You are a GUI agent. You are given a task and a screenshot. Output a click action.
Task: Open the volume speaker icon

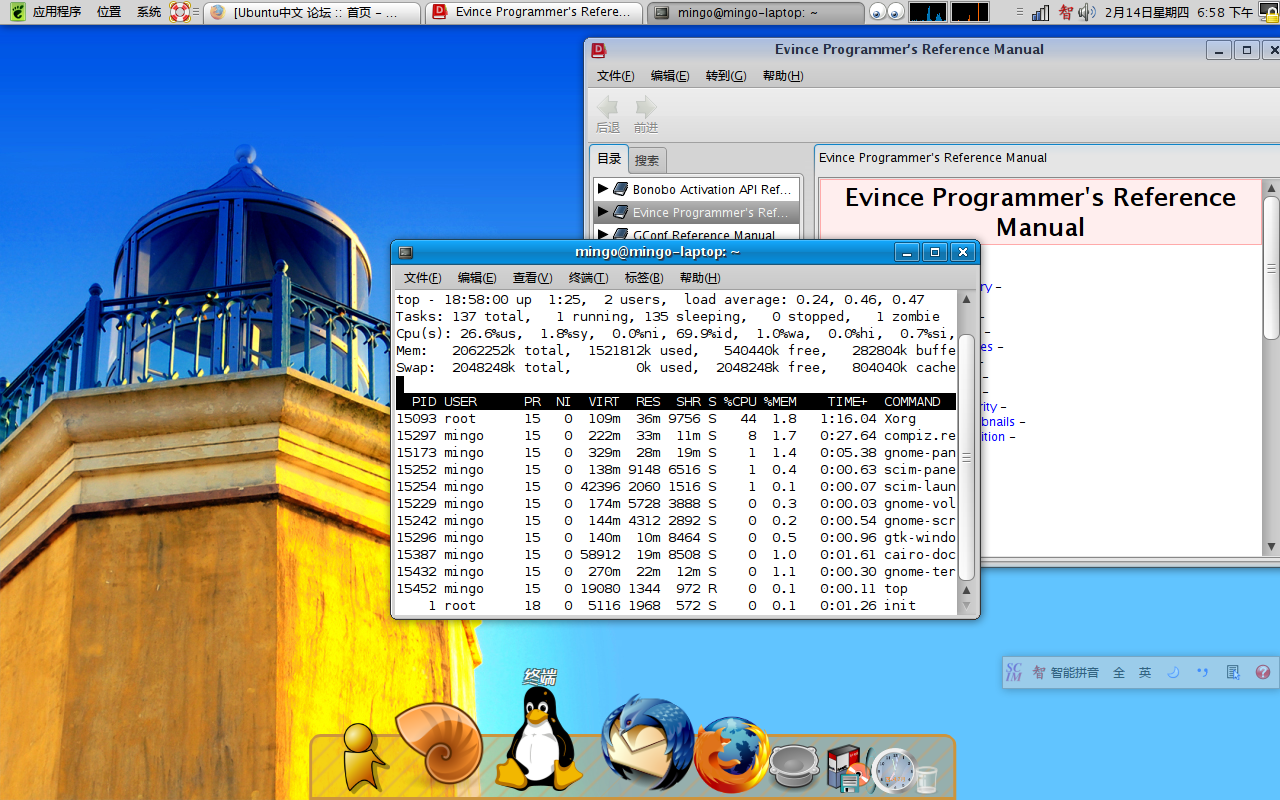point(1087,12)
